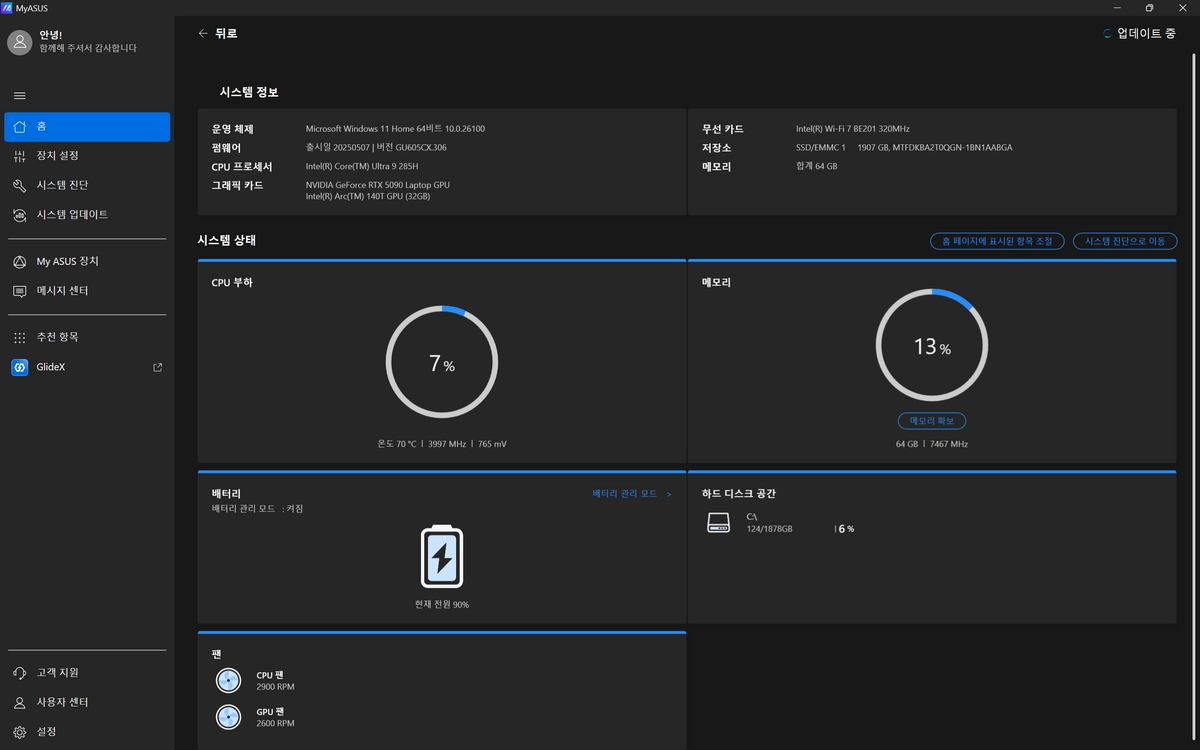
Task: Click the NVIDIA GeForce RTX 5090 Laptop GPU text
Action: point(378,185)
